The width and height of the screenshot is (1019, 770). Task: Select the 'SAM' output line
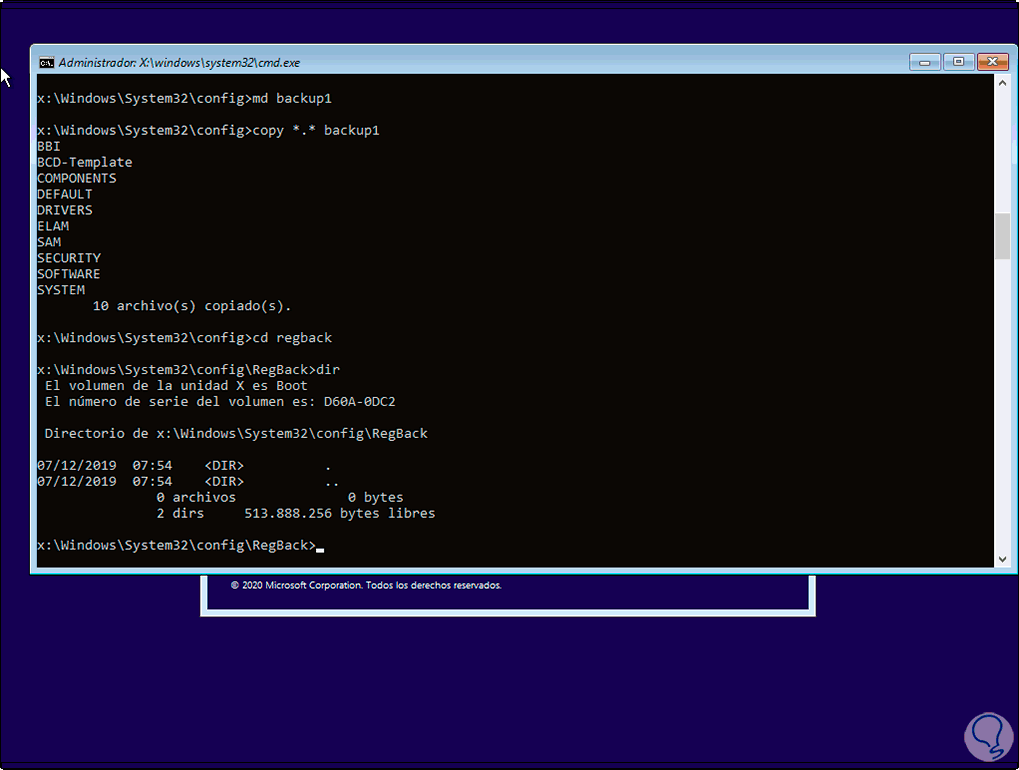[49, 242]
